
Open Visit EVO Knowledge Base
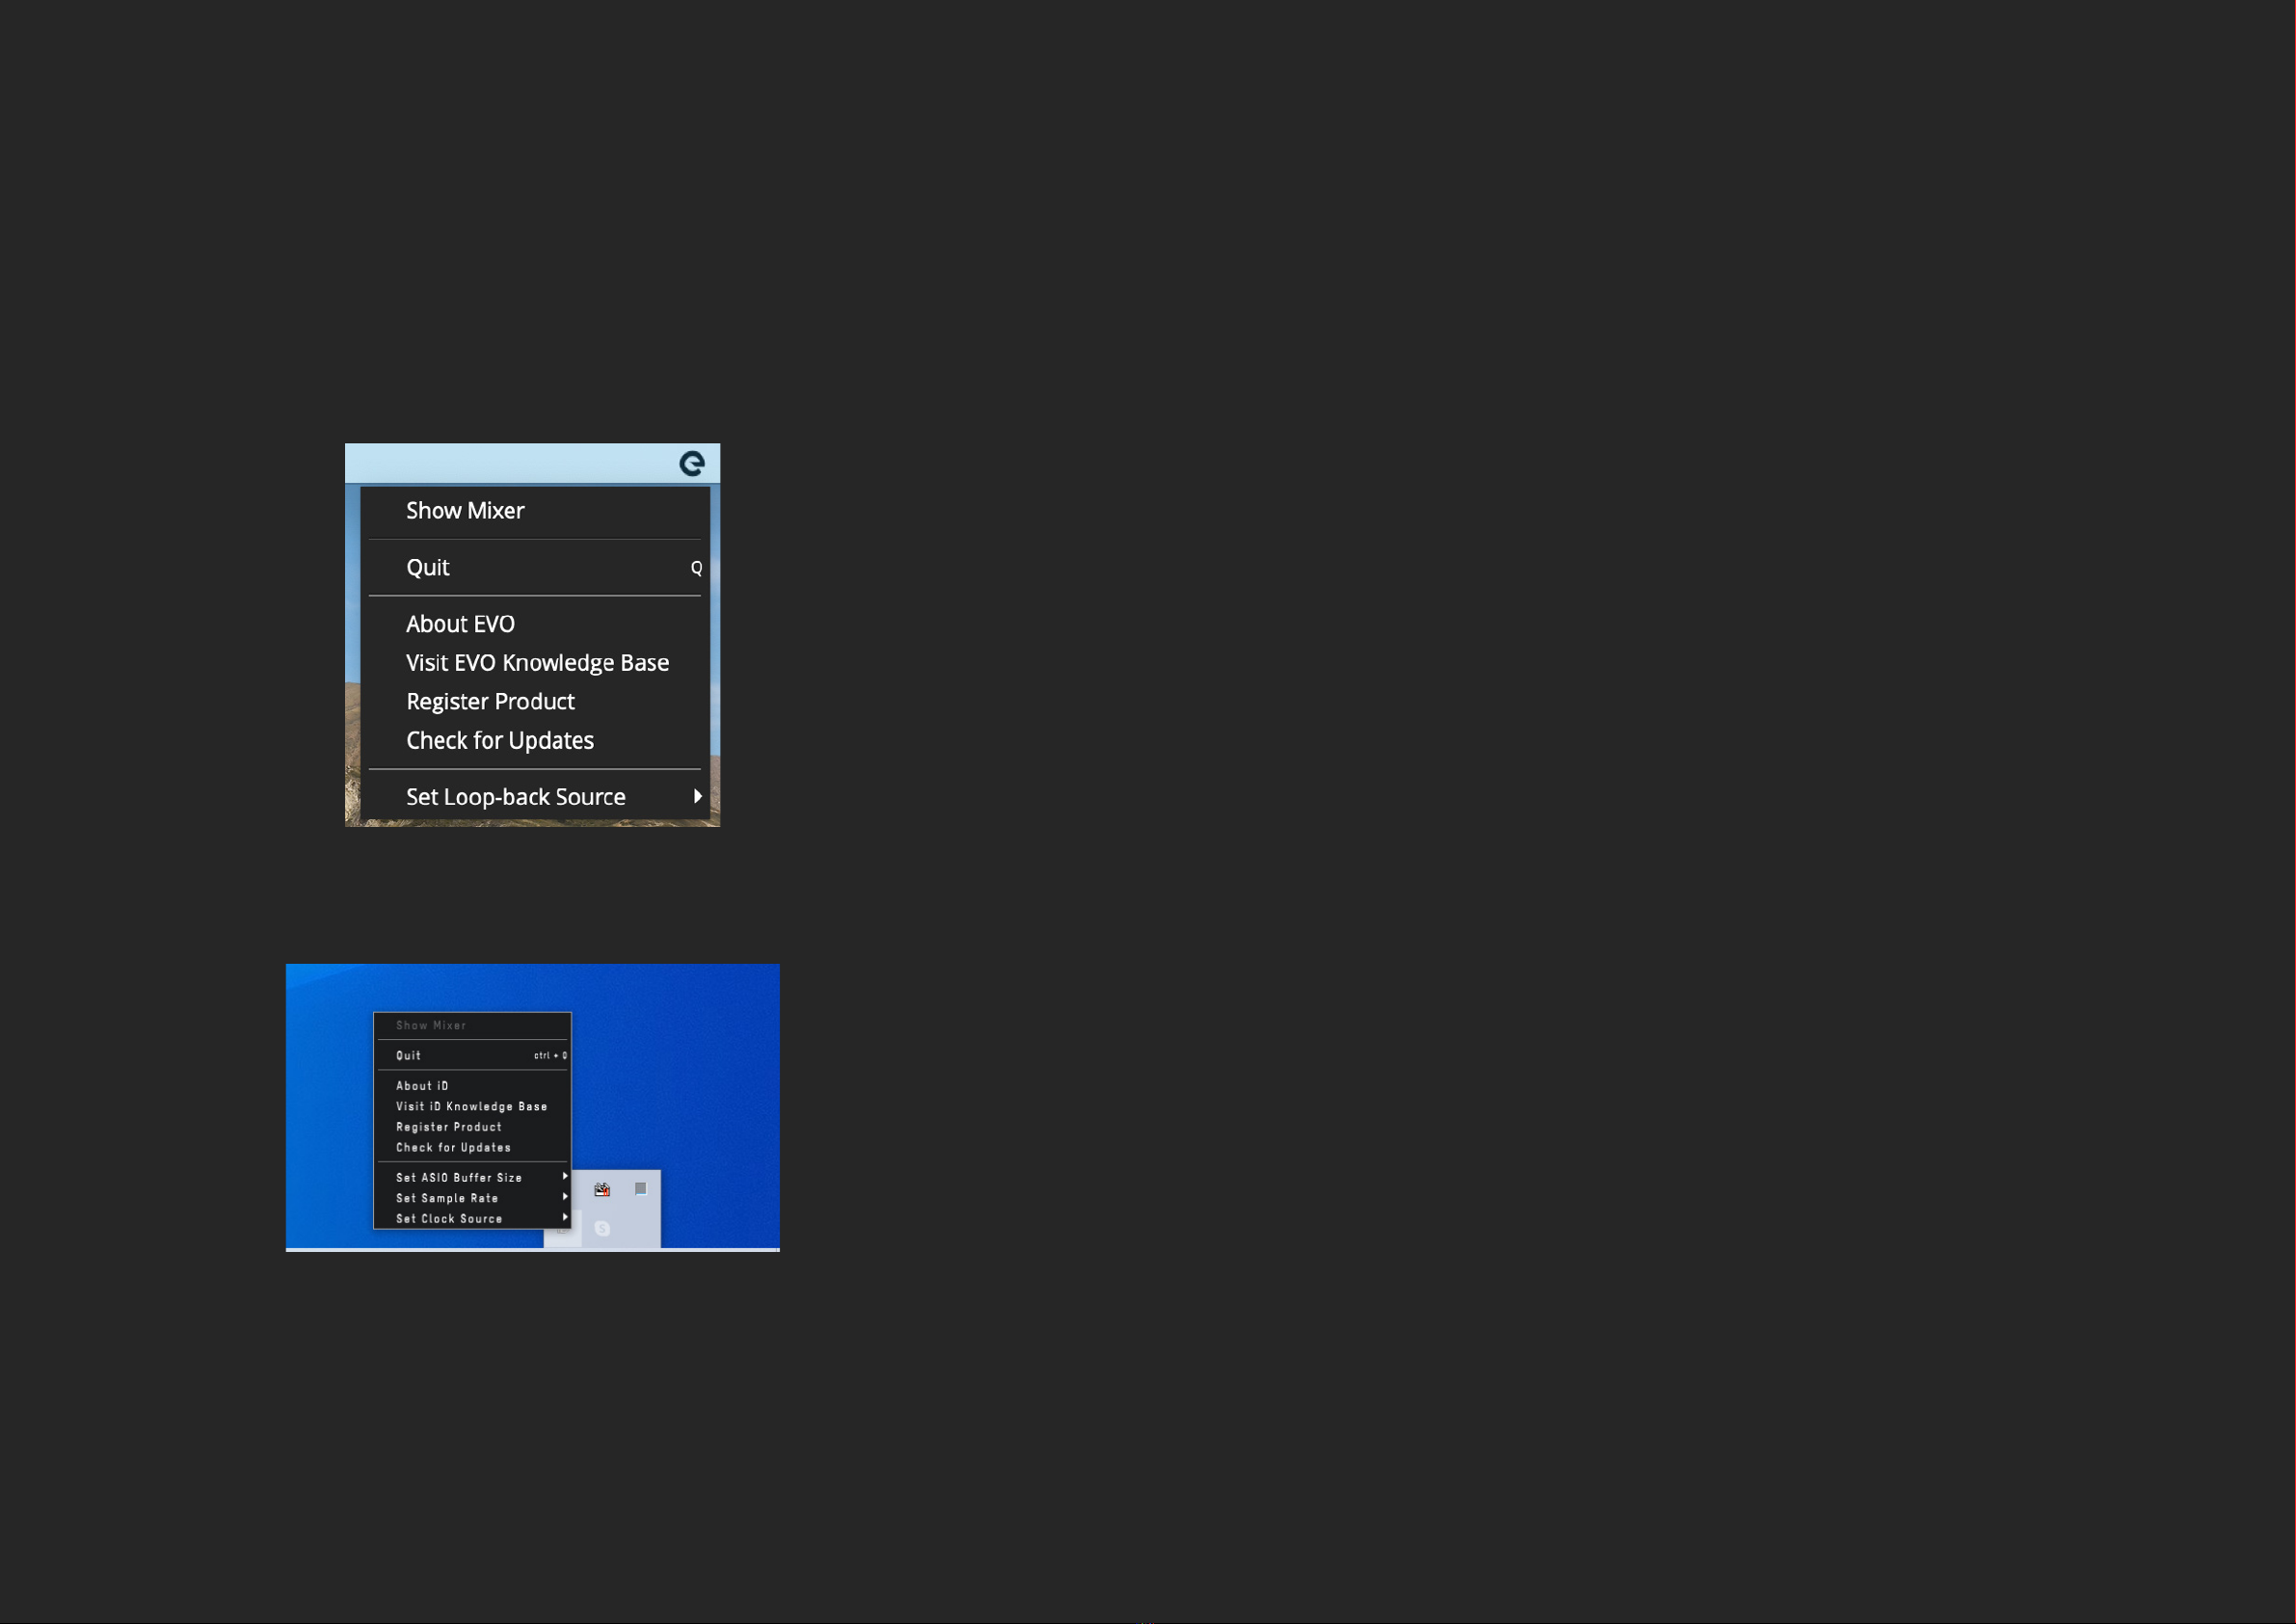(x=535, y=663)
